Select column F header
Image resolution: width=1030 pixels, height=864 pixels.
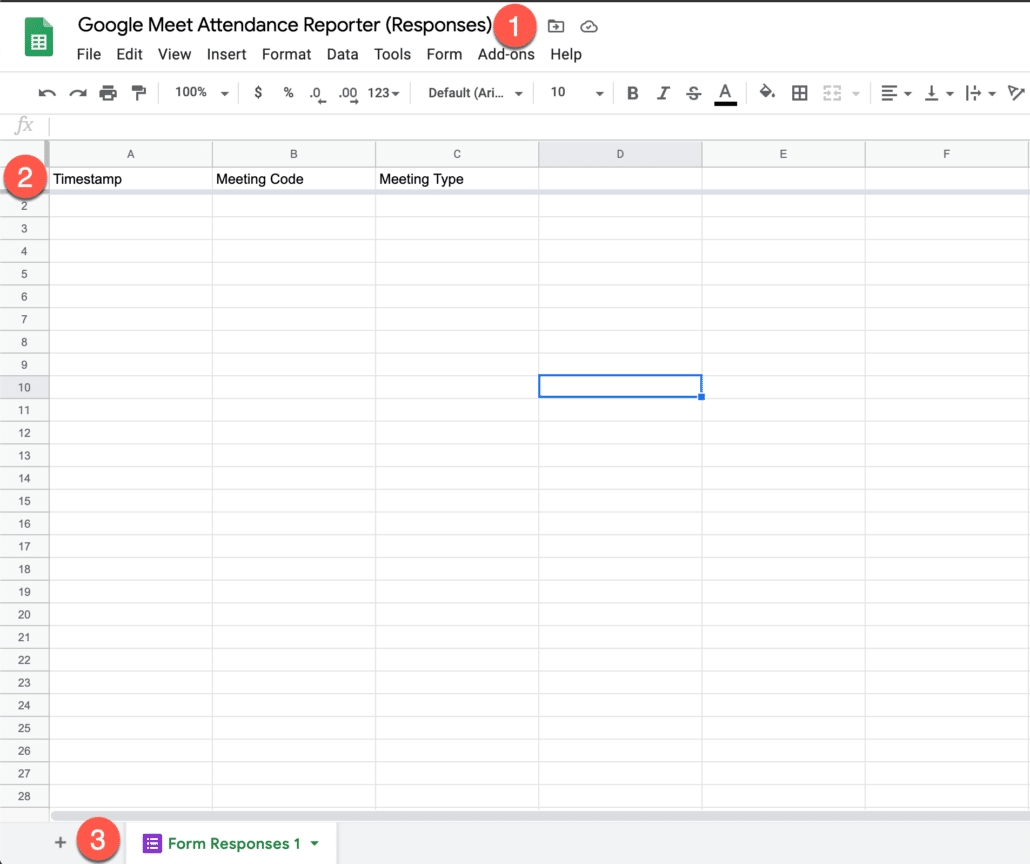tap(947, 154)
